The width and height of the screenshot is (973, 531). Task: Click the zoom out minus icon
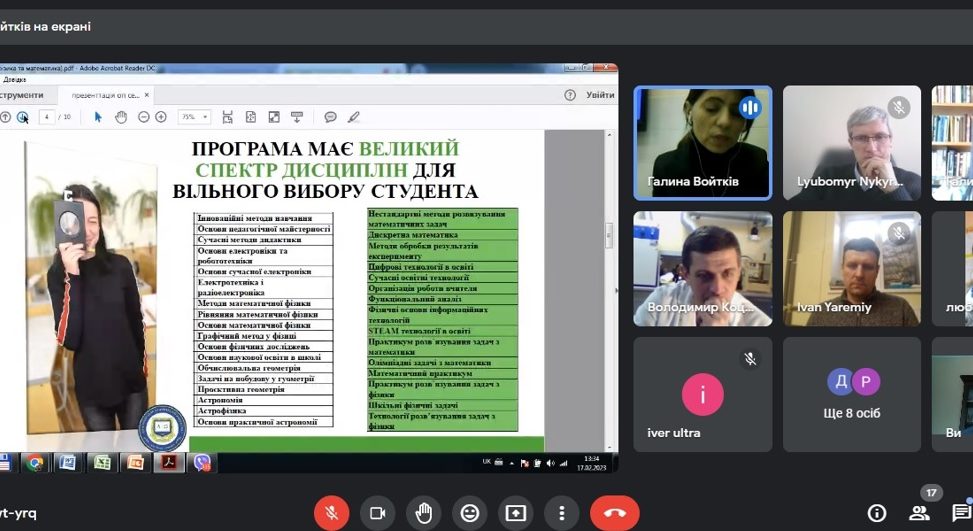[x=144, y=117]
